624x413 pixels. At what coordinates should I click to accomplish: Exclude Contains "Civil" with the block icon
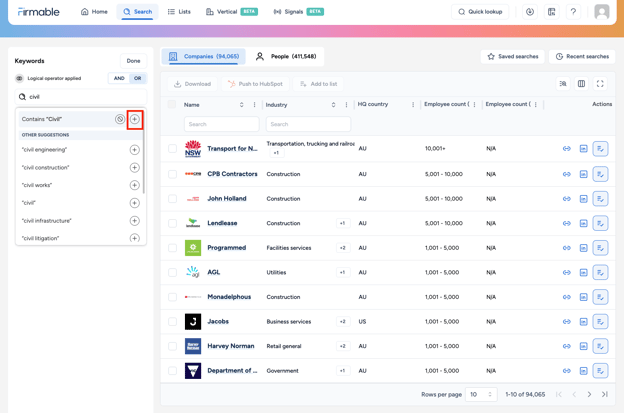tap(120, 119)
